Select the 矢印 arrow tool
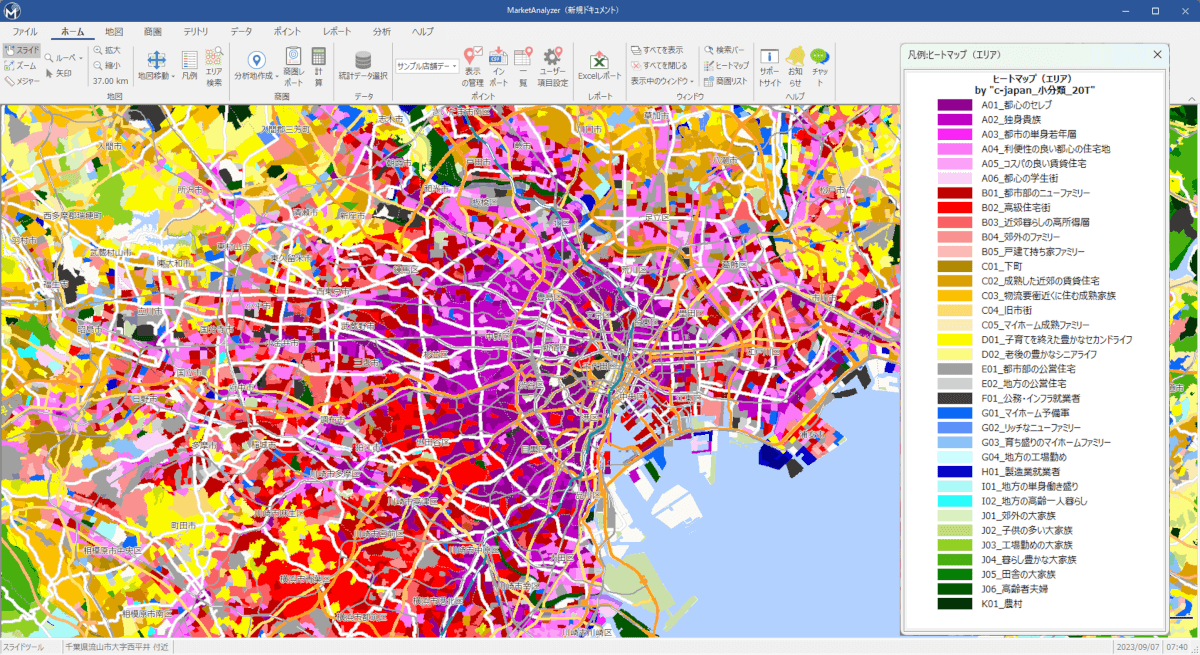Image resolution: width=1200 pixels, height=655 pixels. pyautogui.click(x=58, y=72)
